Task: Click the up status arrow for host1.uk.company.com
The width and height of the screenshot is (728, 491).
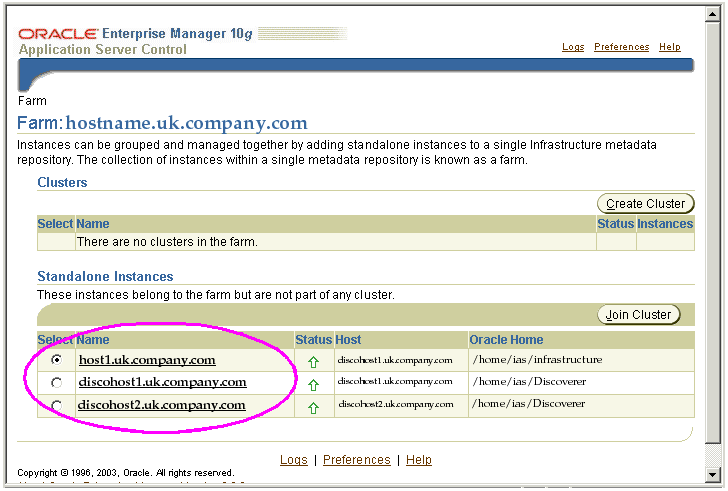Action: (x=313, y=362)
